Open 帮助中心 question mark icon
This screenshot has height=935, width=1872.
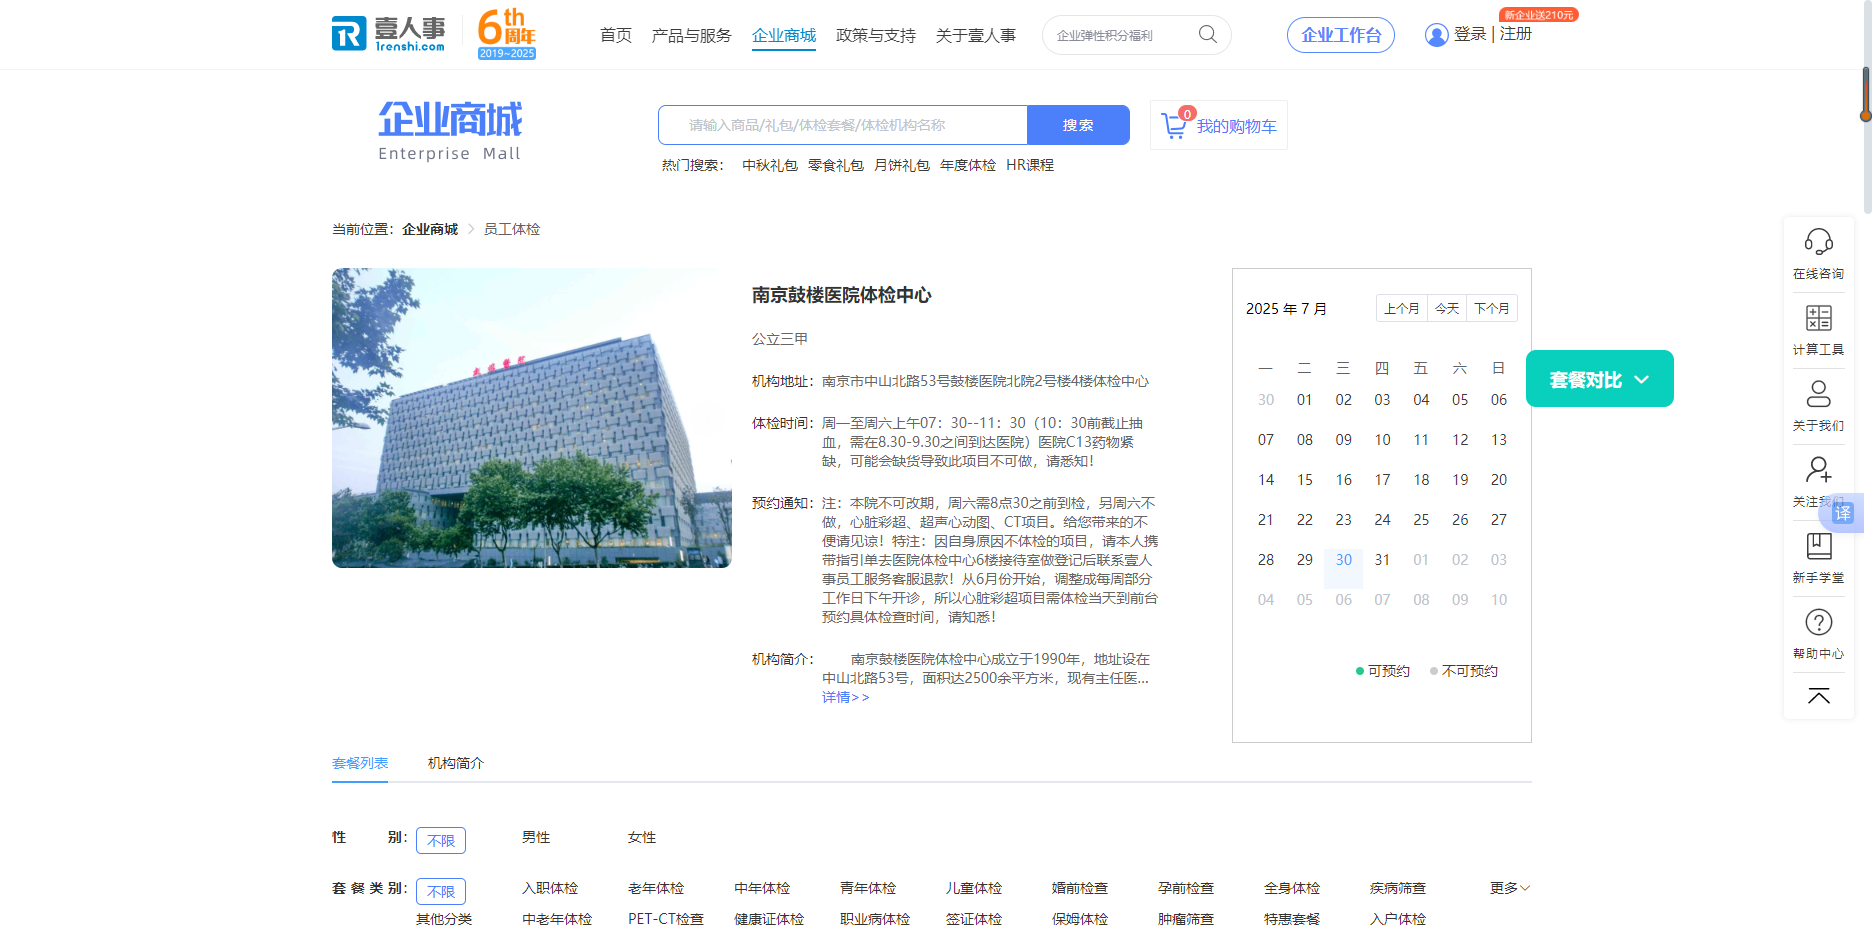point(1818,622)
